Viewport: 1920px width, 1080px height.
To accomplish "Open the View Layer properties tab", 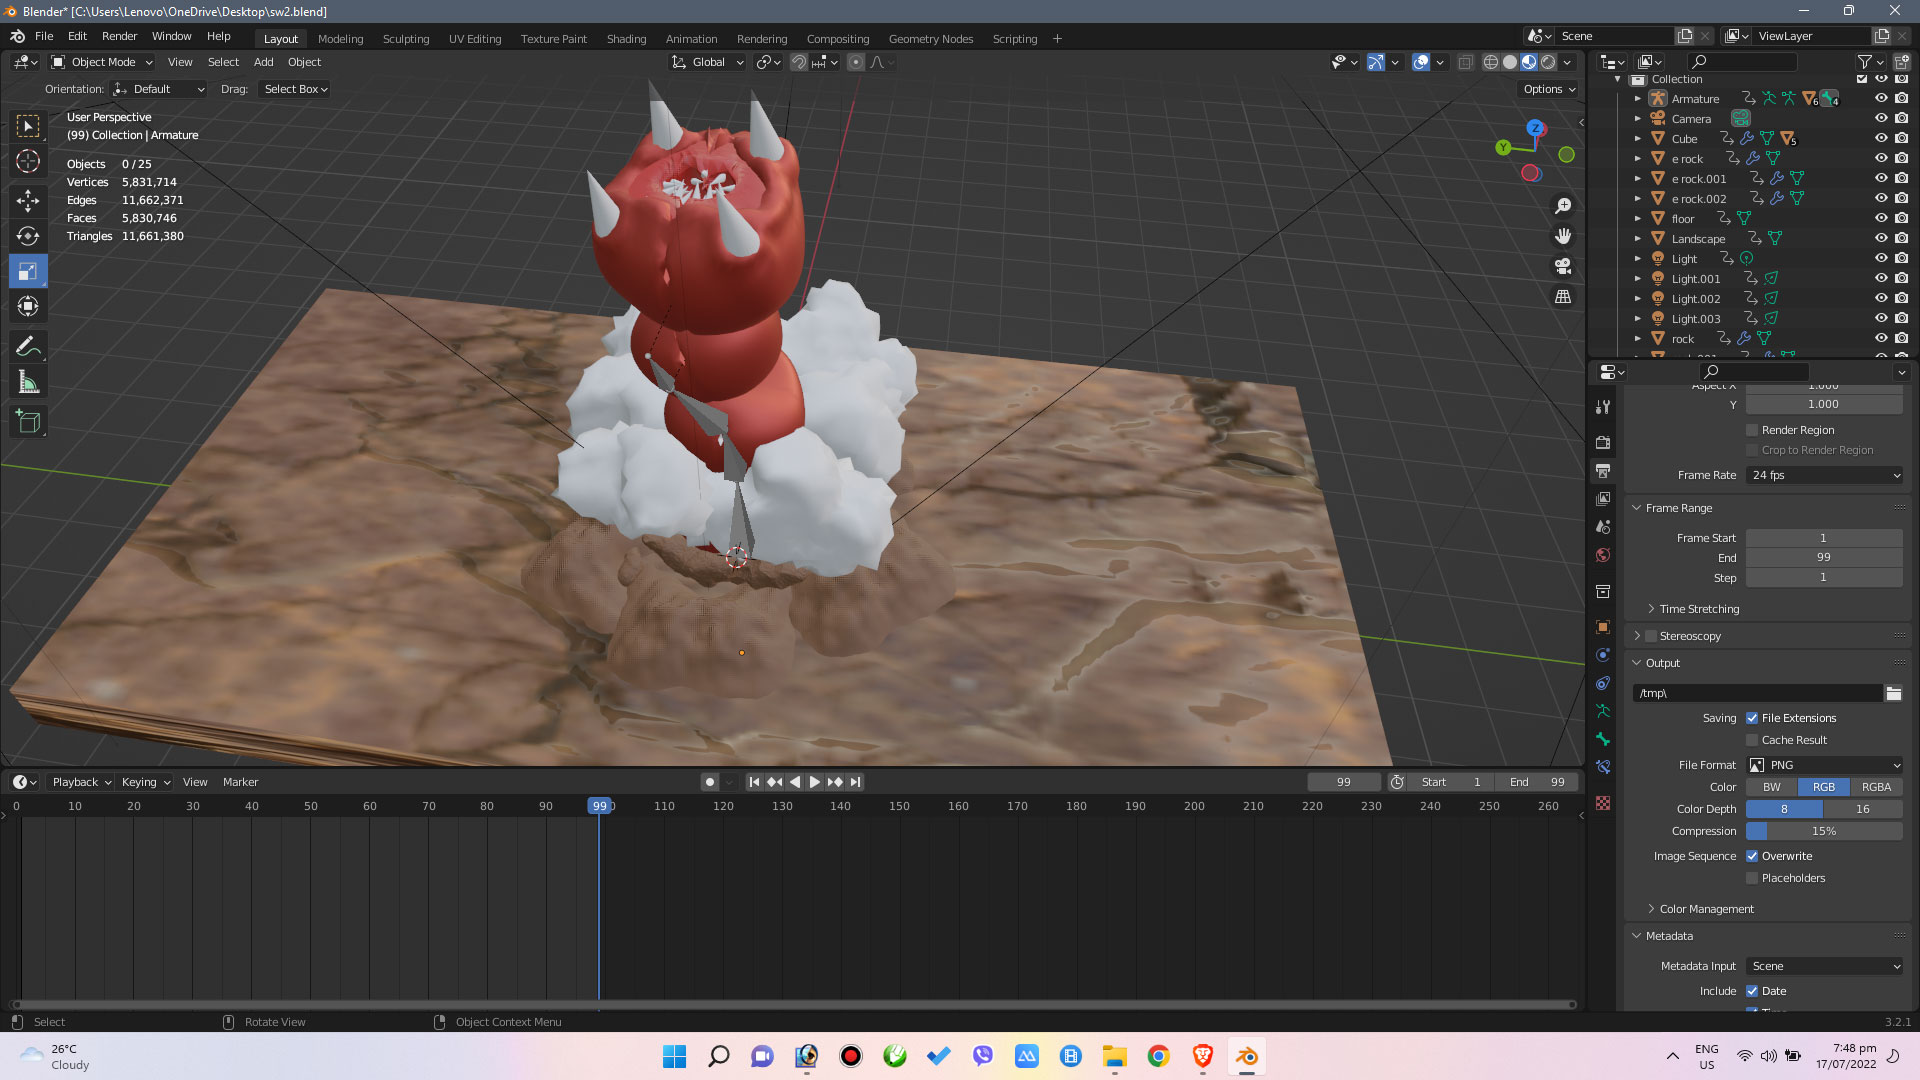I will 1603,498.
